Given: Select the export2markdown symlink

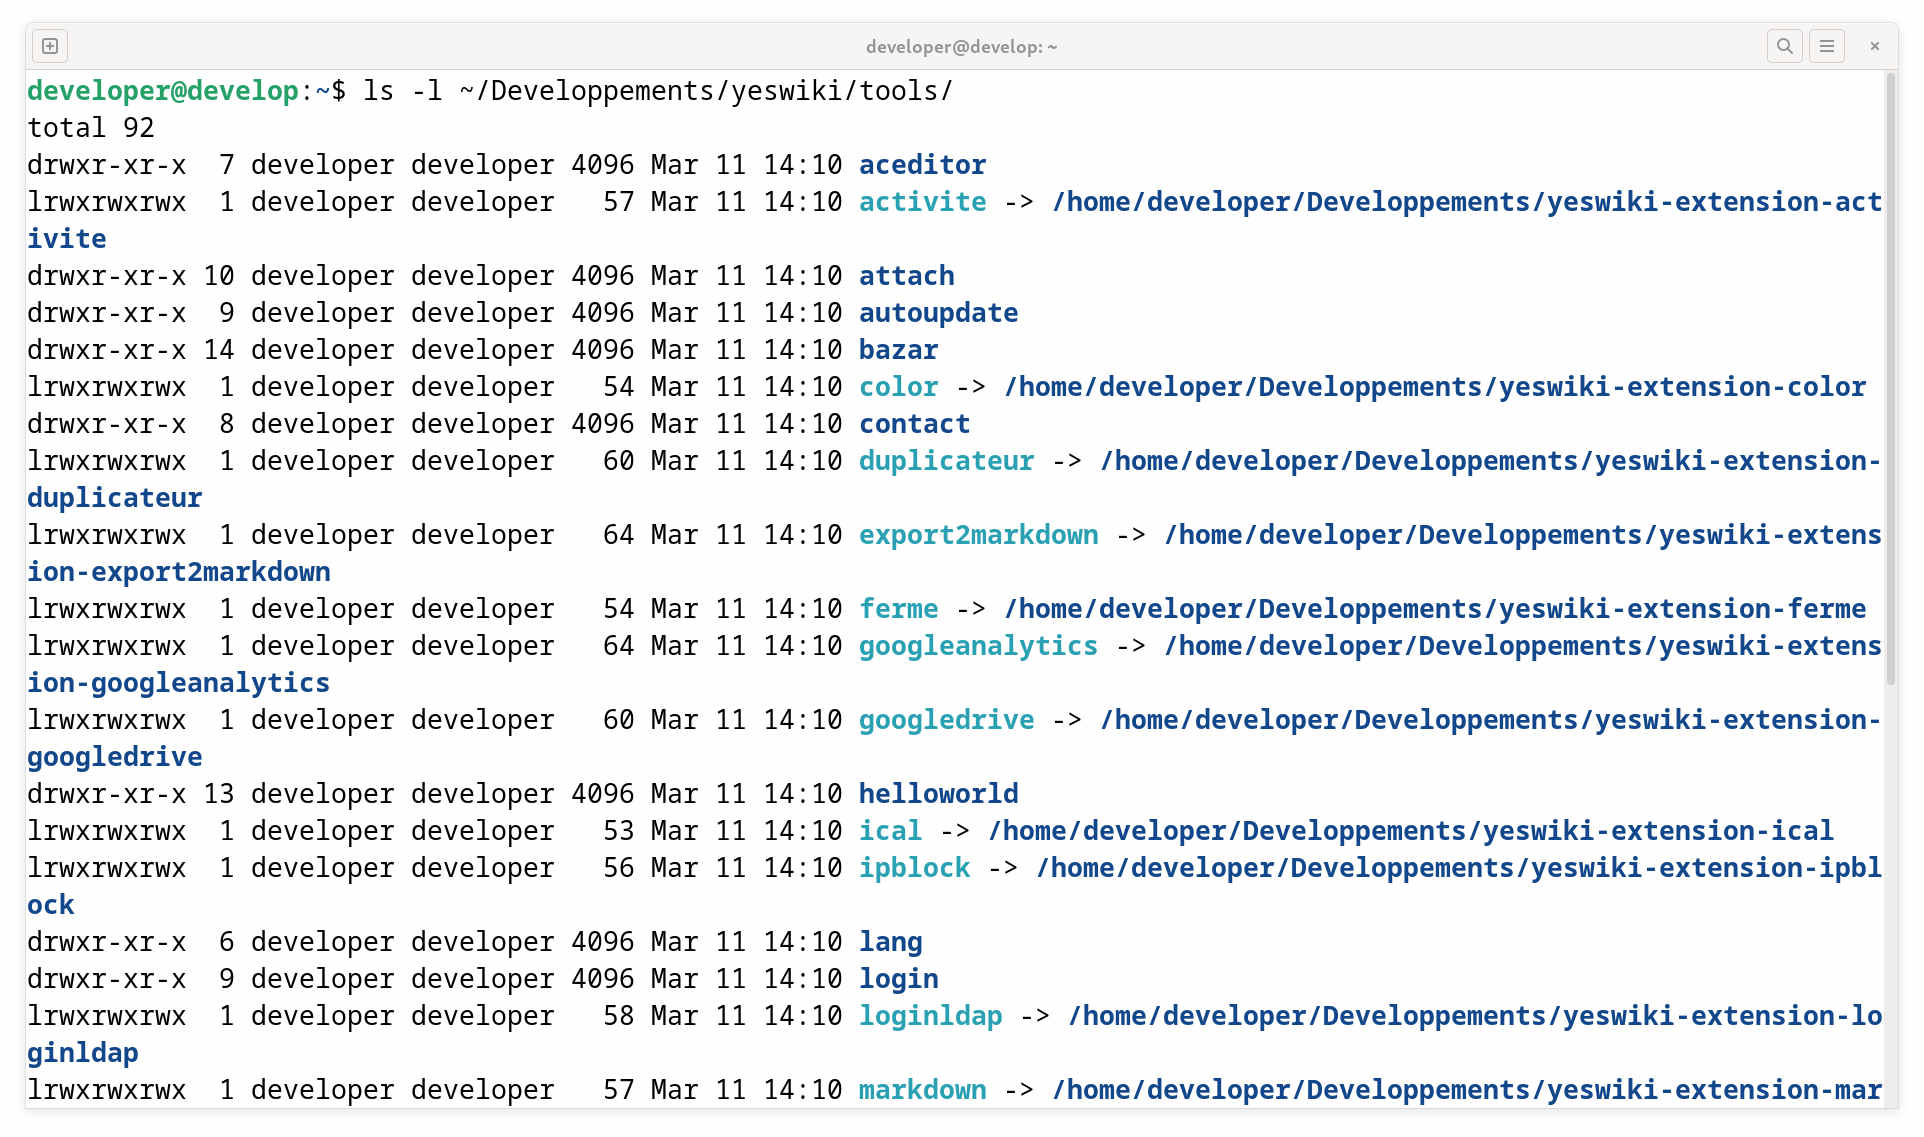Looking at the screenshot, I should (978, 534).
